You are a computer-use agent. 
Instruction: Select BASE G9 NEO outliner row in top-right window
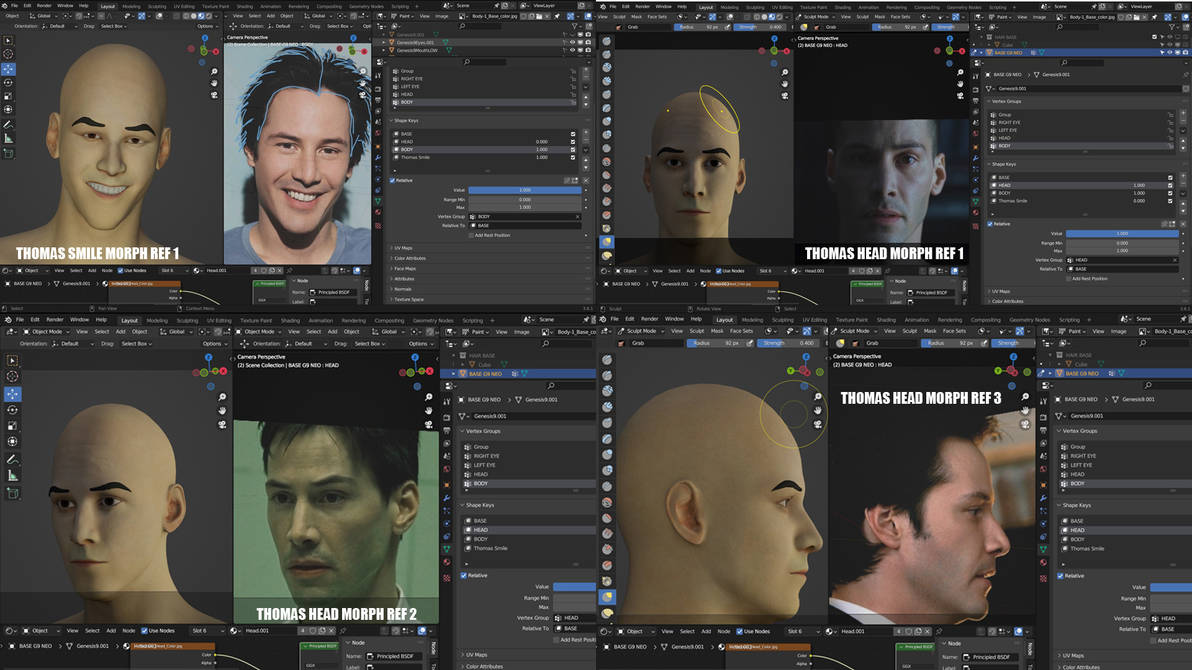click(x=1079, y=52)
